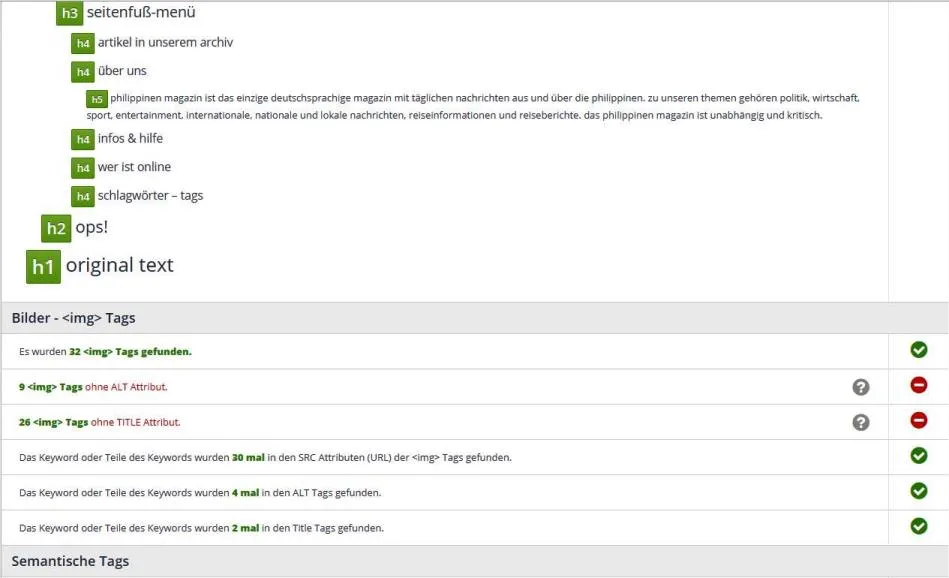This screenshot has height=578, width=949.
Task: Click the green checkmark in the ALT Tags keyword row
Action: [918, 491]
